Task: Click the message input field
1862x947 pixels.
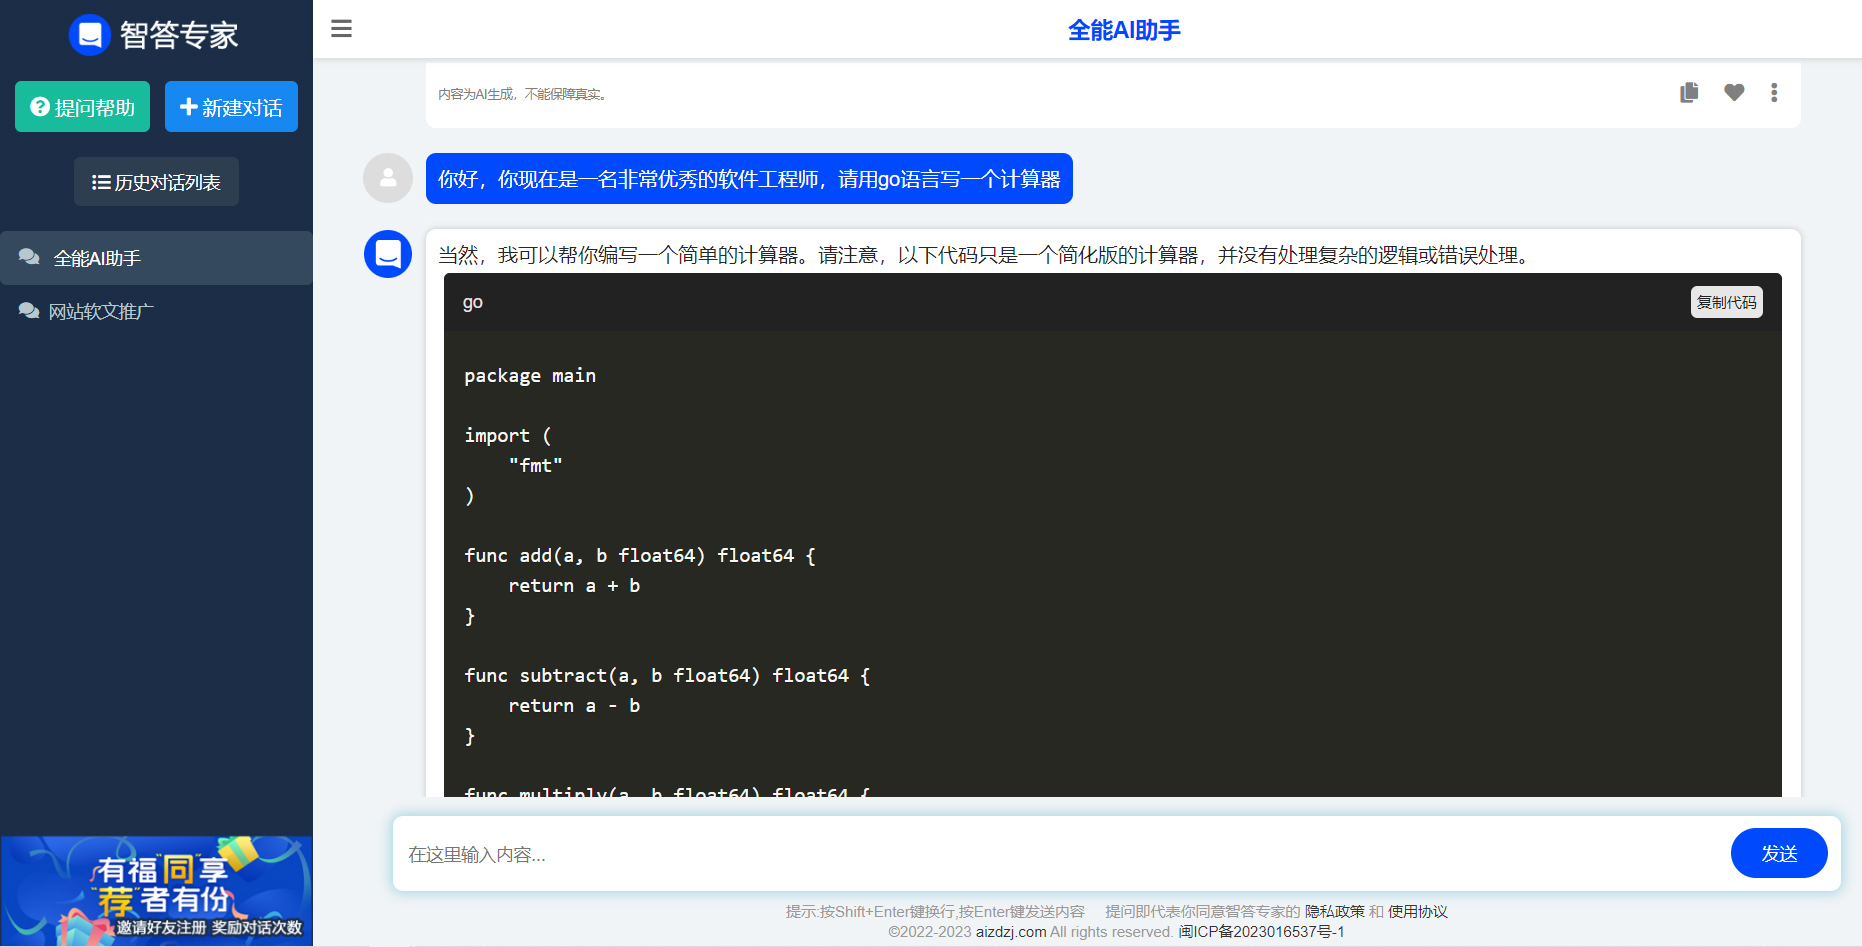Action: point(1060,854)
